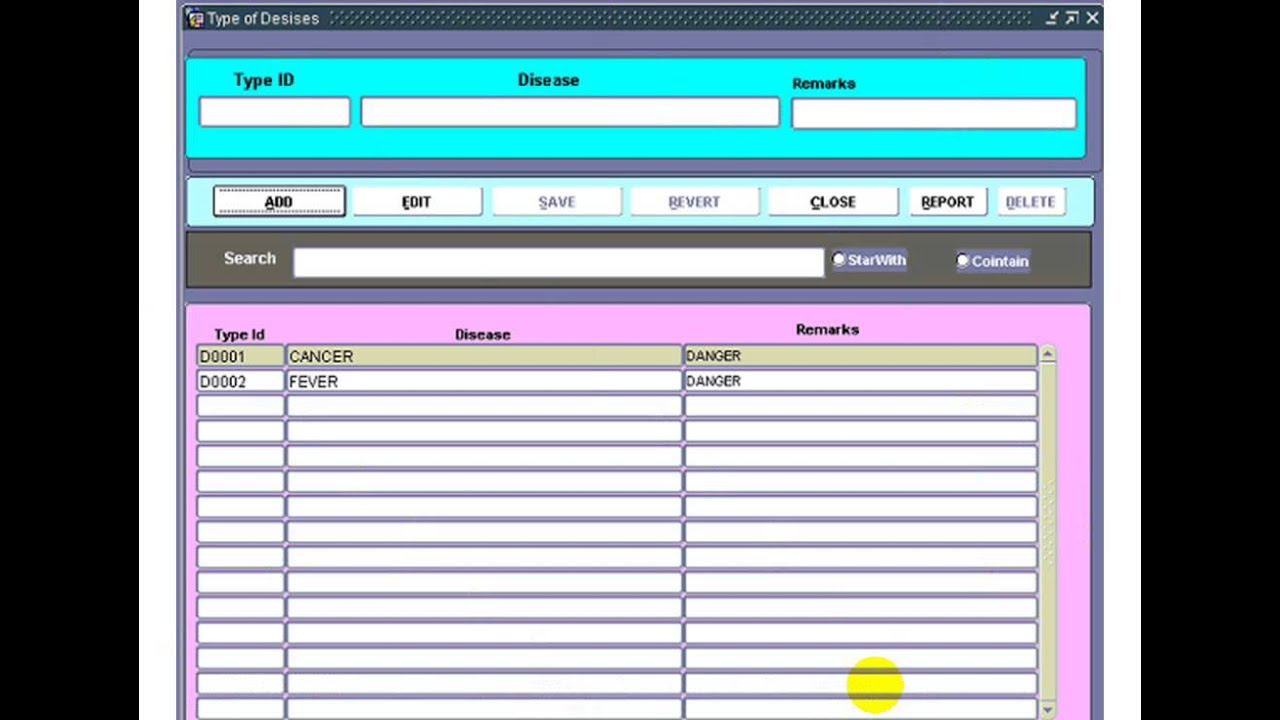Click the EDIT button

click(x=416, y=202)
